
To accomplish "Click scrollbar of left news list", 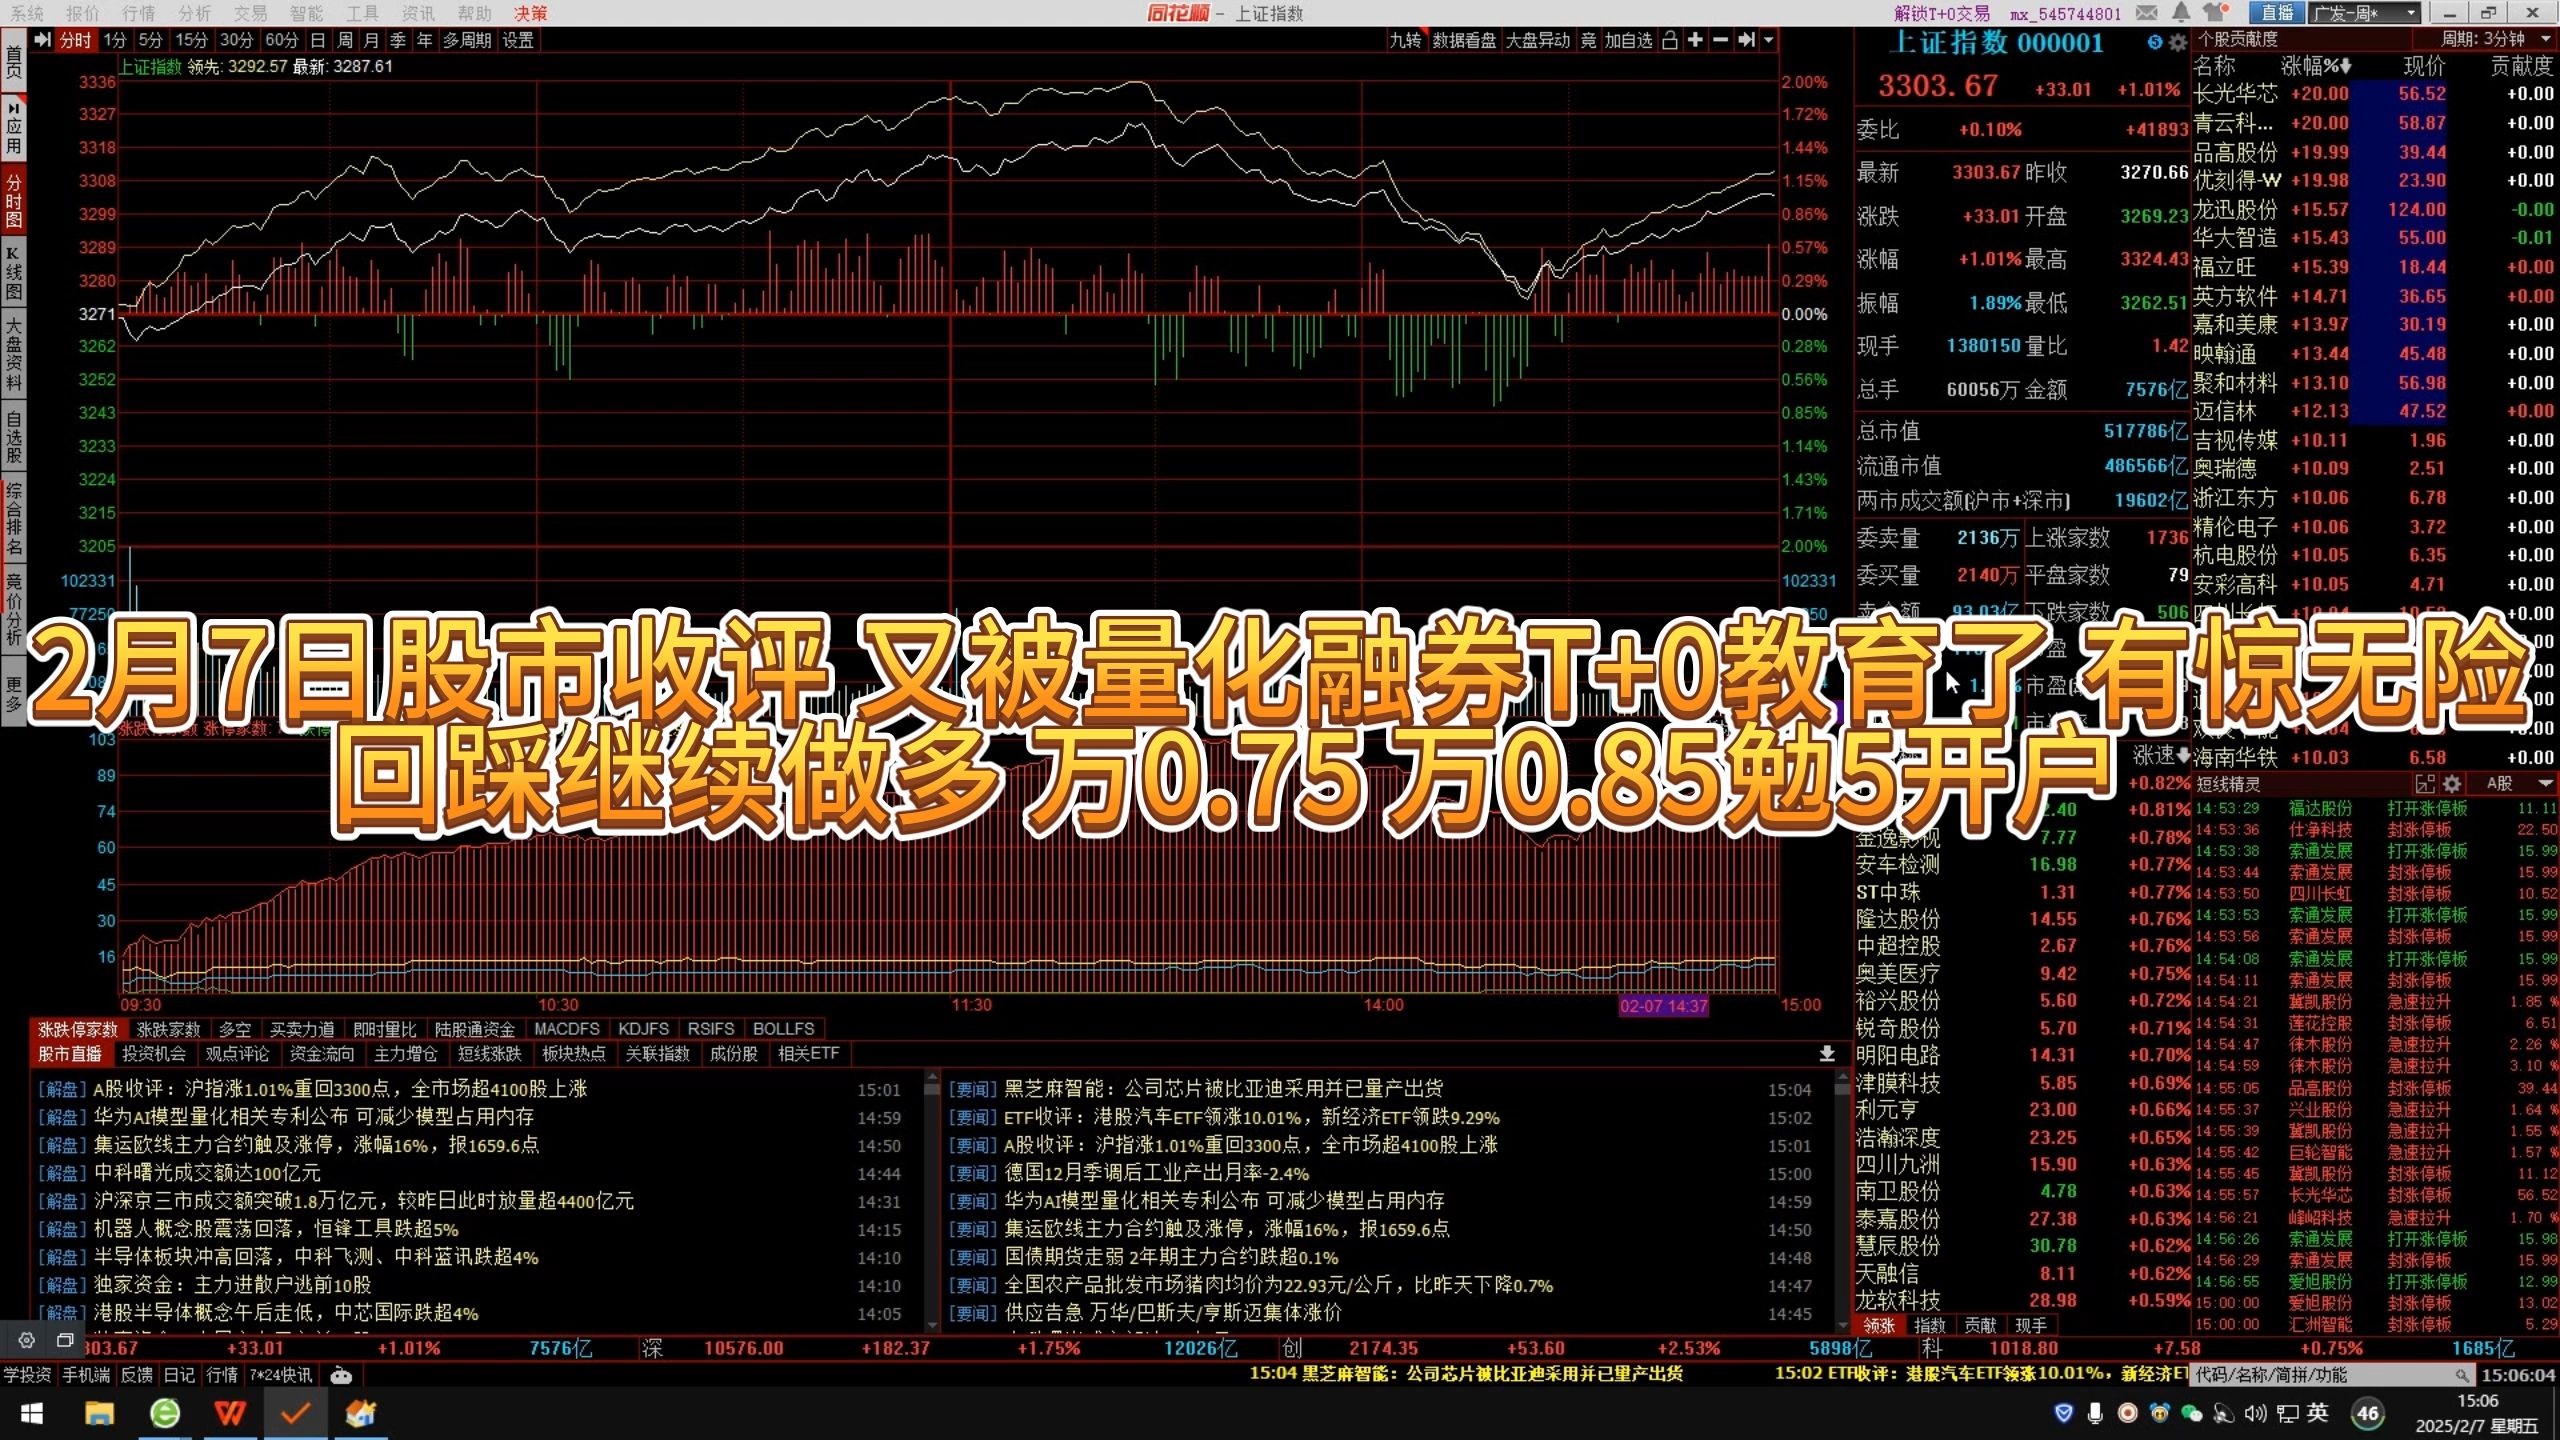I will (932, 1200).
